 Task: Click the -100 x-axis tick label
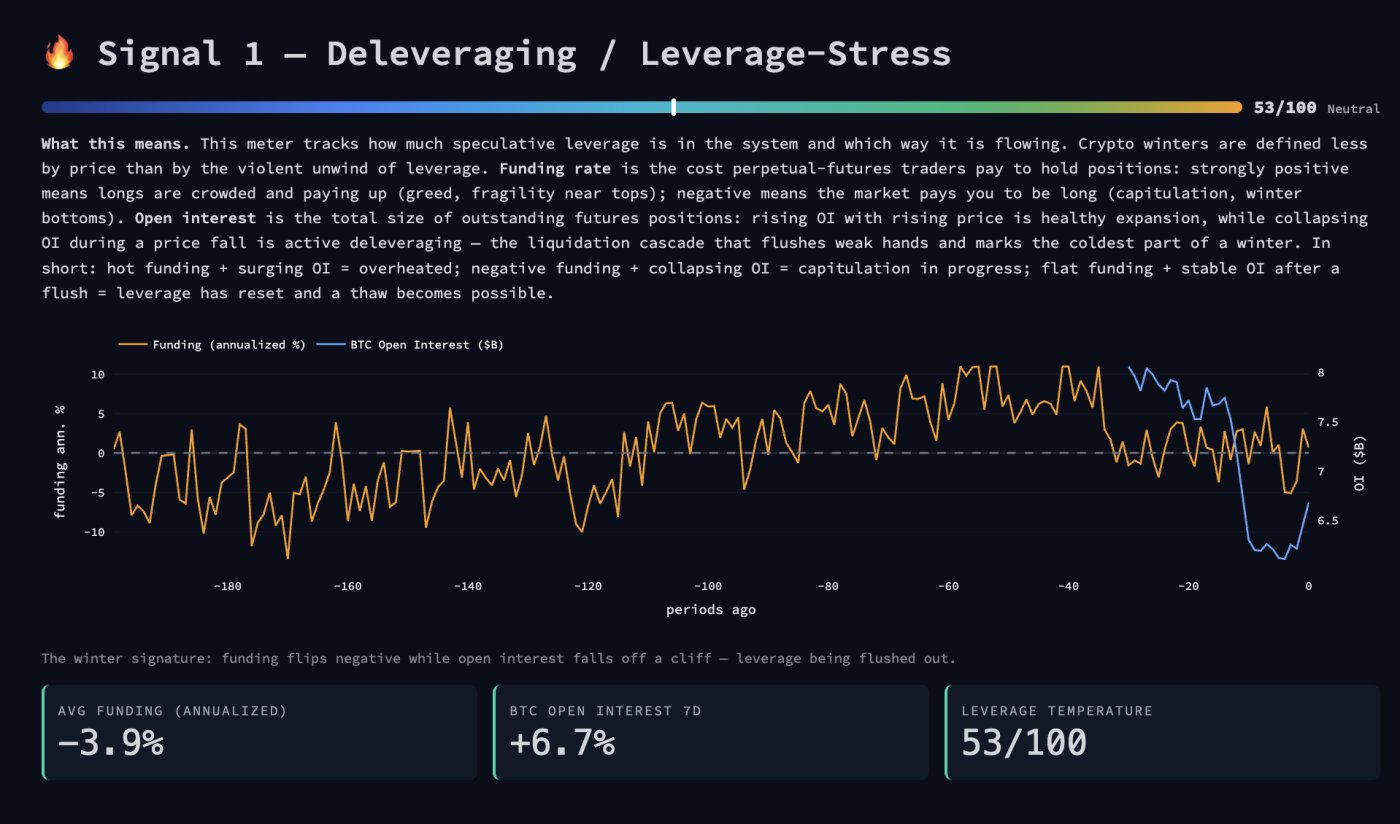[x=708, y=587]
